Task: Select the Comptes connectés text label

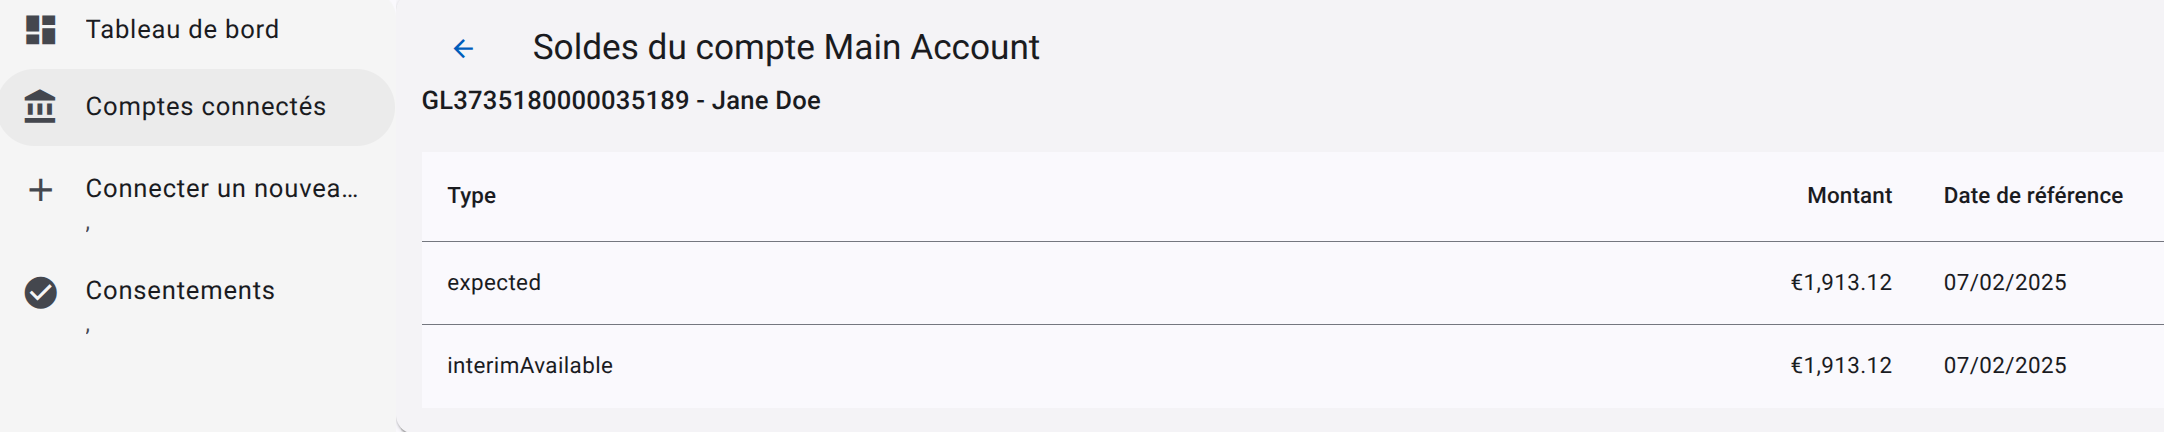Action: 205,106
